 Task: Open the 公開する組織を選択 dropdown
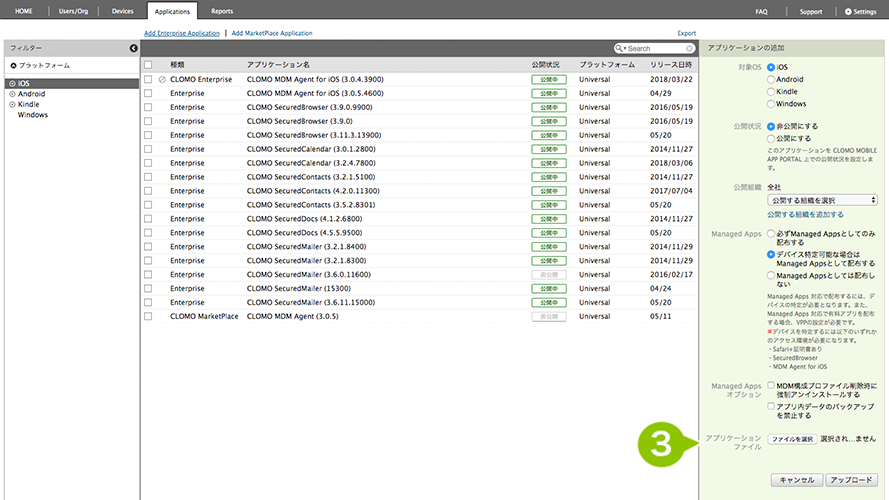tap(822, 200)
